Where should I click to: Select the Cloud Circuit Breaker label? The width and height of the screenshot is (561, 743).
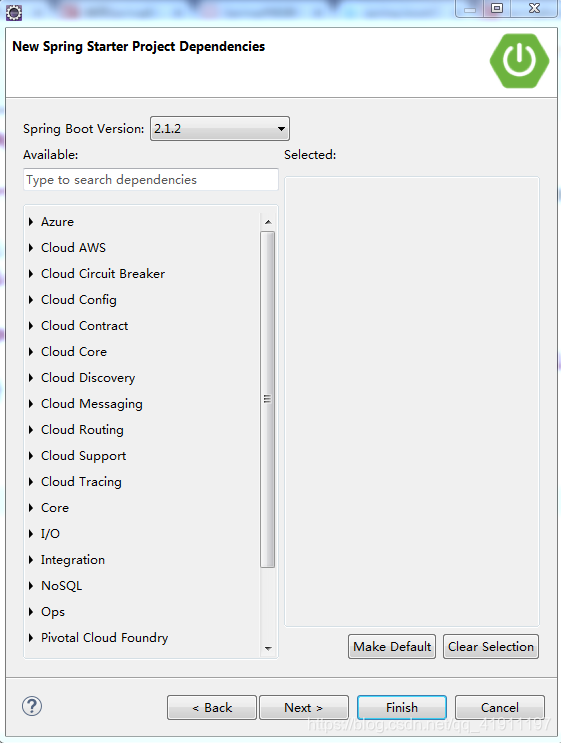(x=103, y=274)
